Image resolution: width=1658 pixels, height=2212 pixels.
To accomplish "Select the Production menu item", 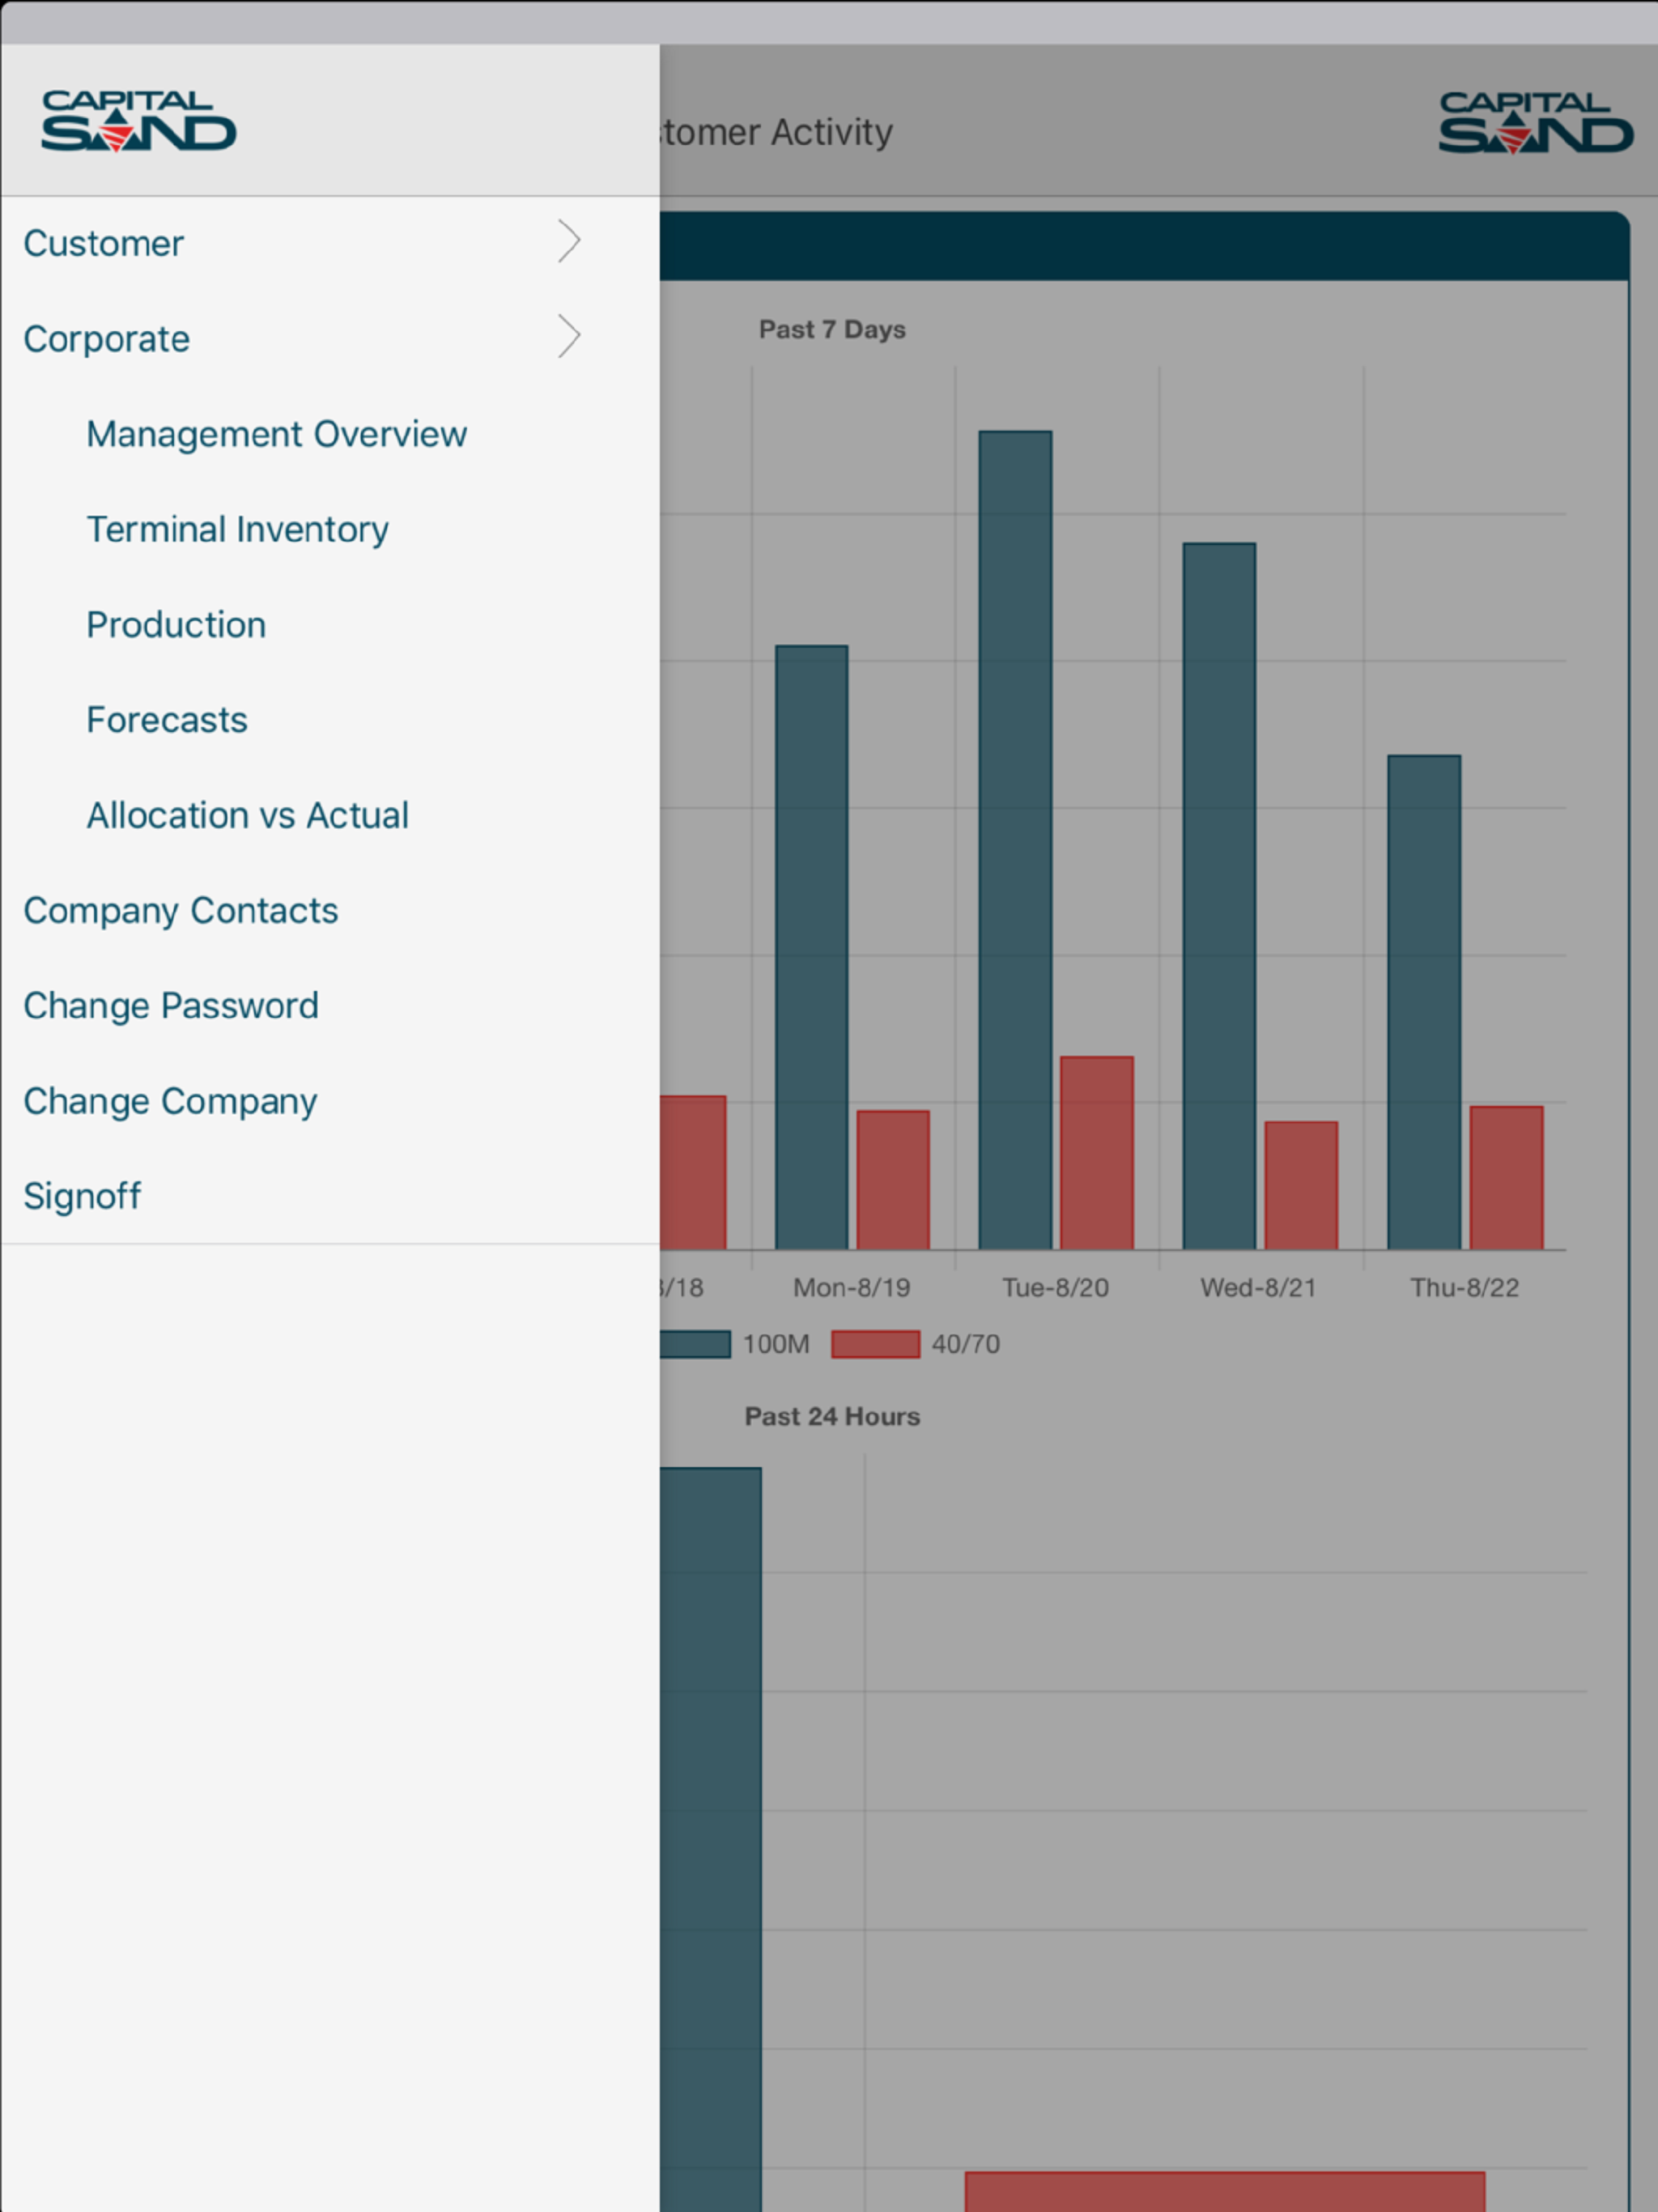I will point(177,624).
